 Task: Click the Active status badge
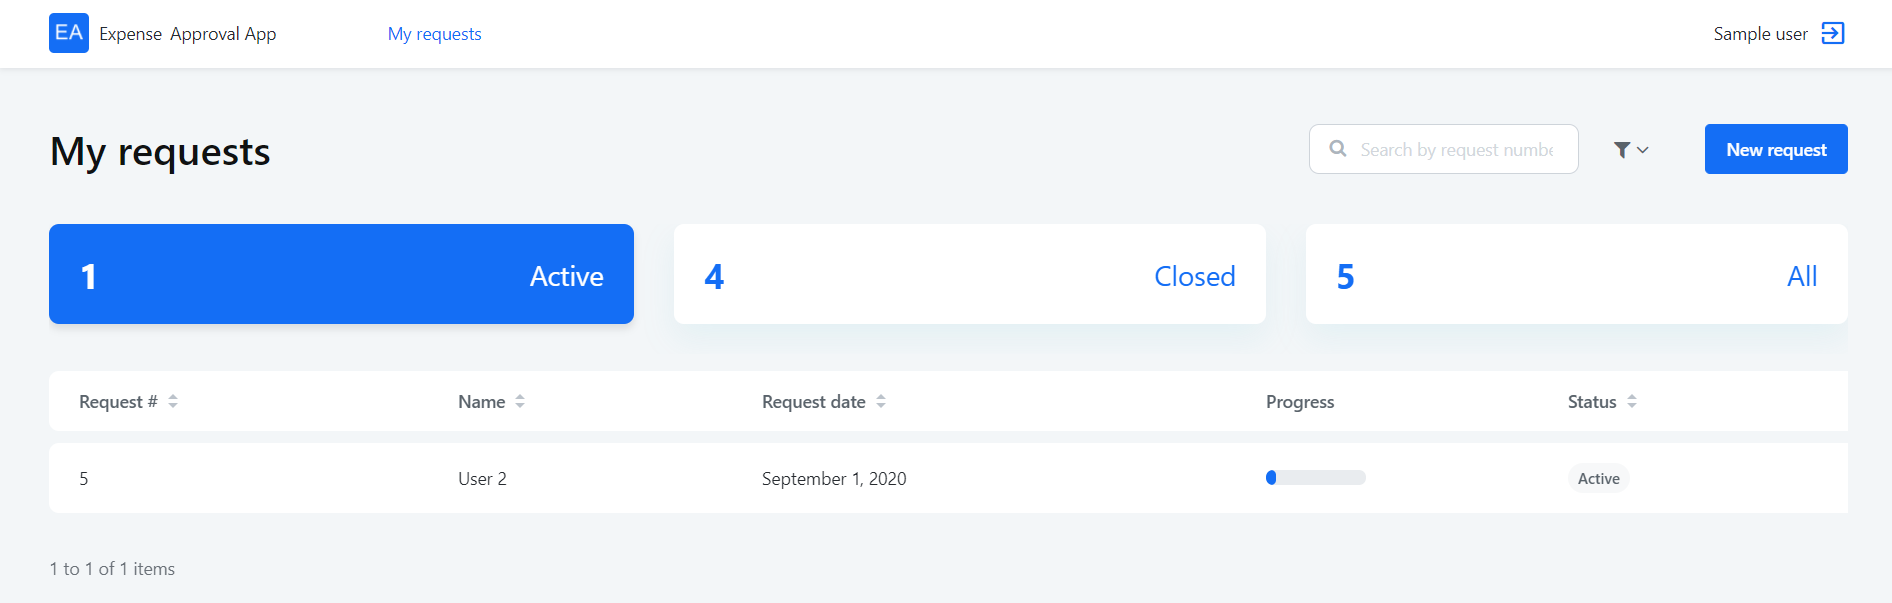(1598, 479)
